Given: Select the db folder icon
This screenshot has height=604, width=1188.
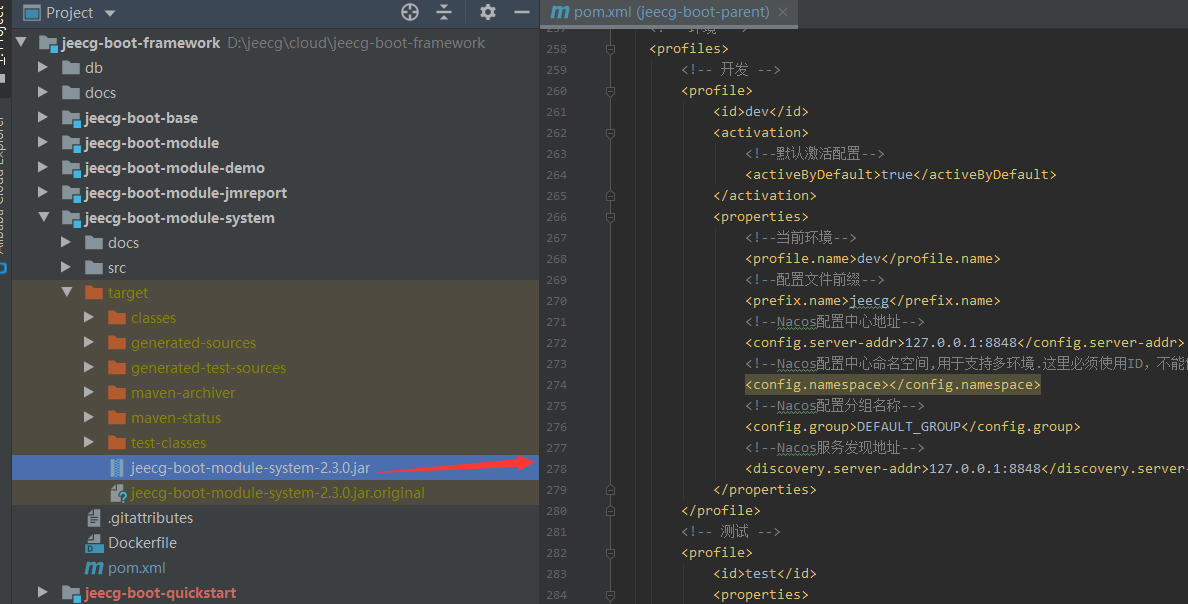Looking at the screenshot, I should point(71,68).
